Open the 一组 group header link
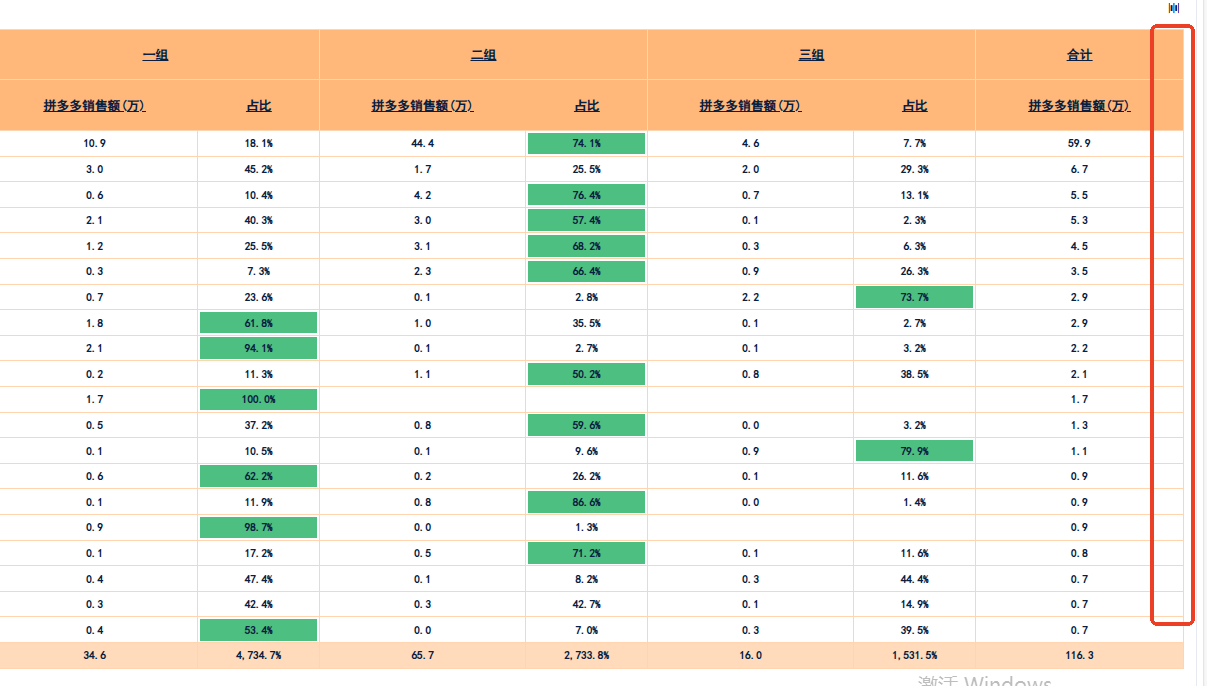The height and width of the screenshot is (686, 1207). pos(155,55)
